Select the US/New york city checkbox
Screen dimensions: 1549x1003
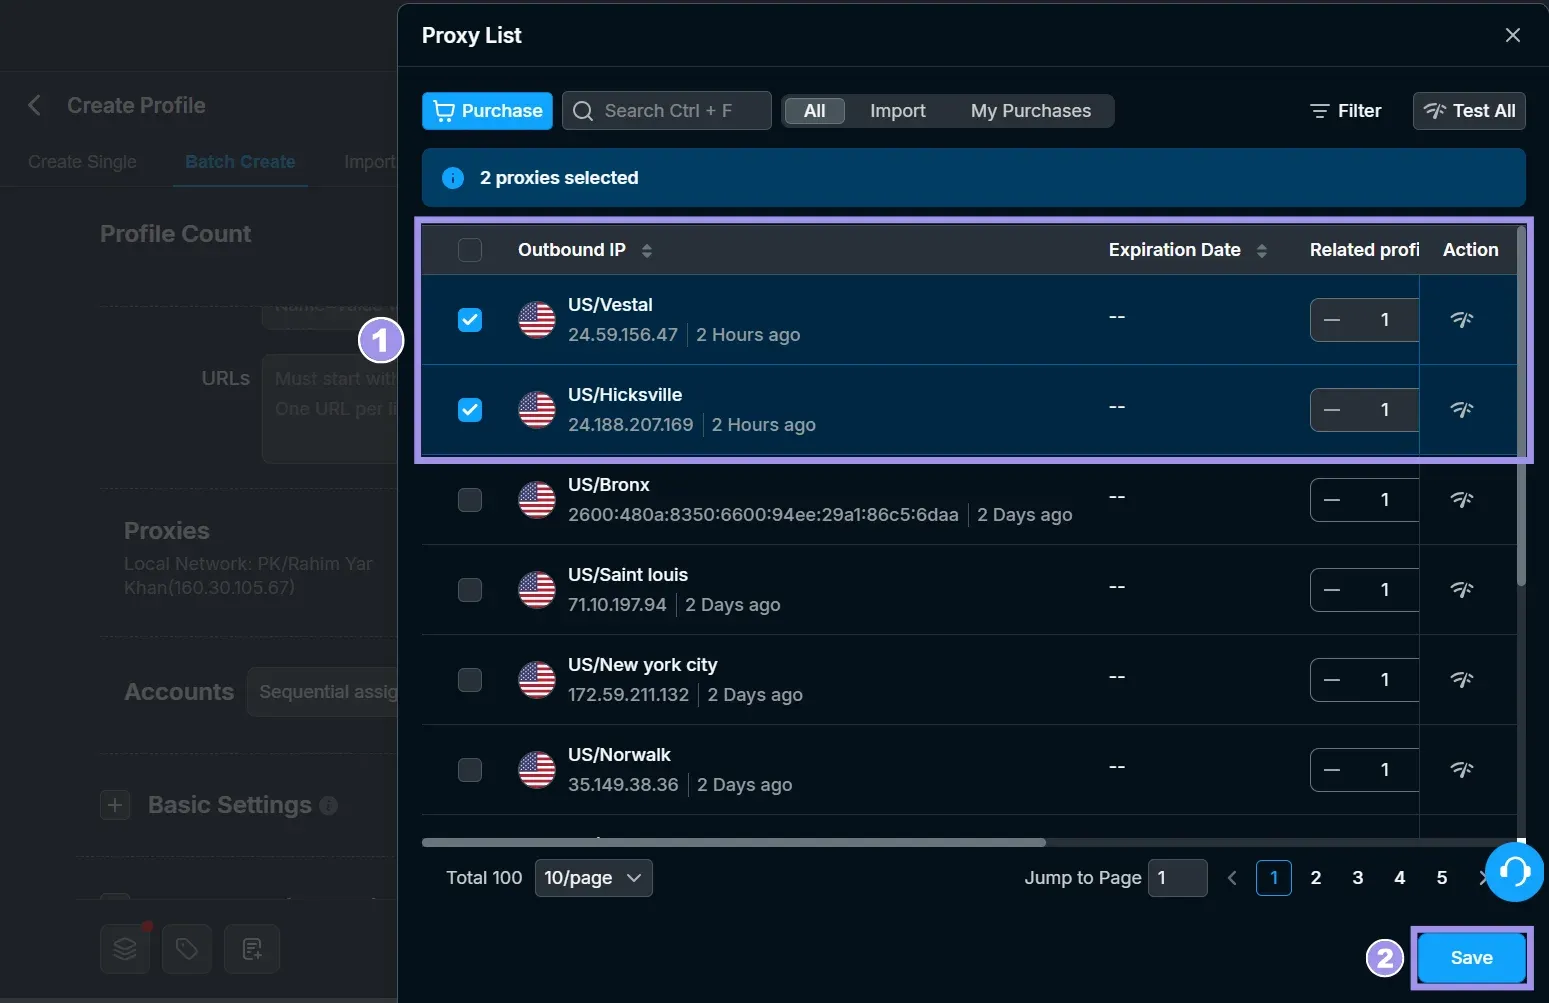pos(470,680)
